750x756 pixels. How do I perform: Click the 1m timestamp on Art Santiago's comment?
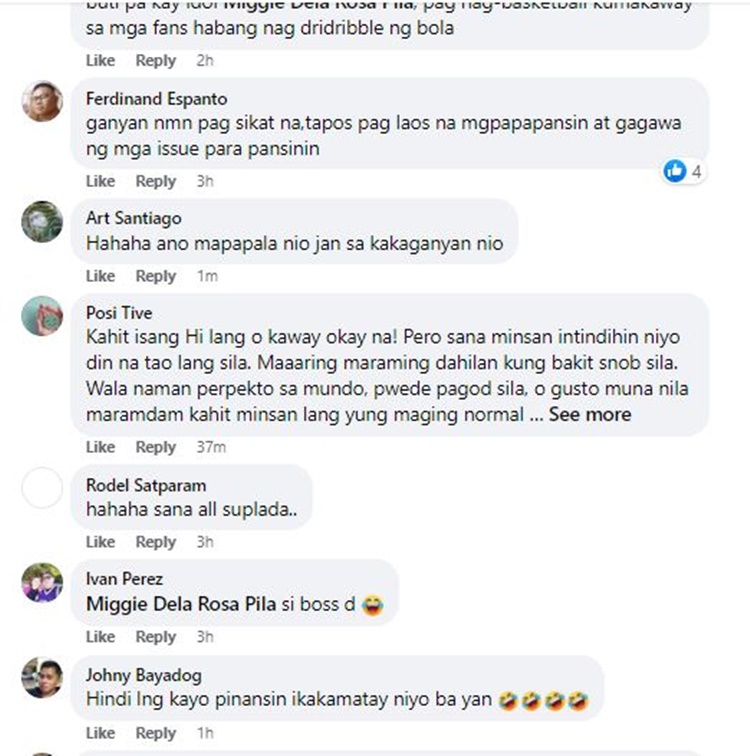pyautogui.click(x=207, y=276)
